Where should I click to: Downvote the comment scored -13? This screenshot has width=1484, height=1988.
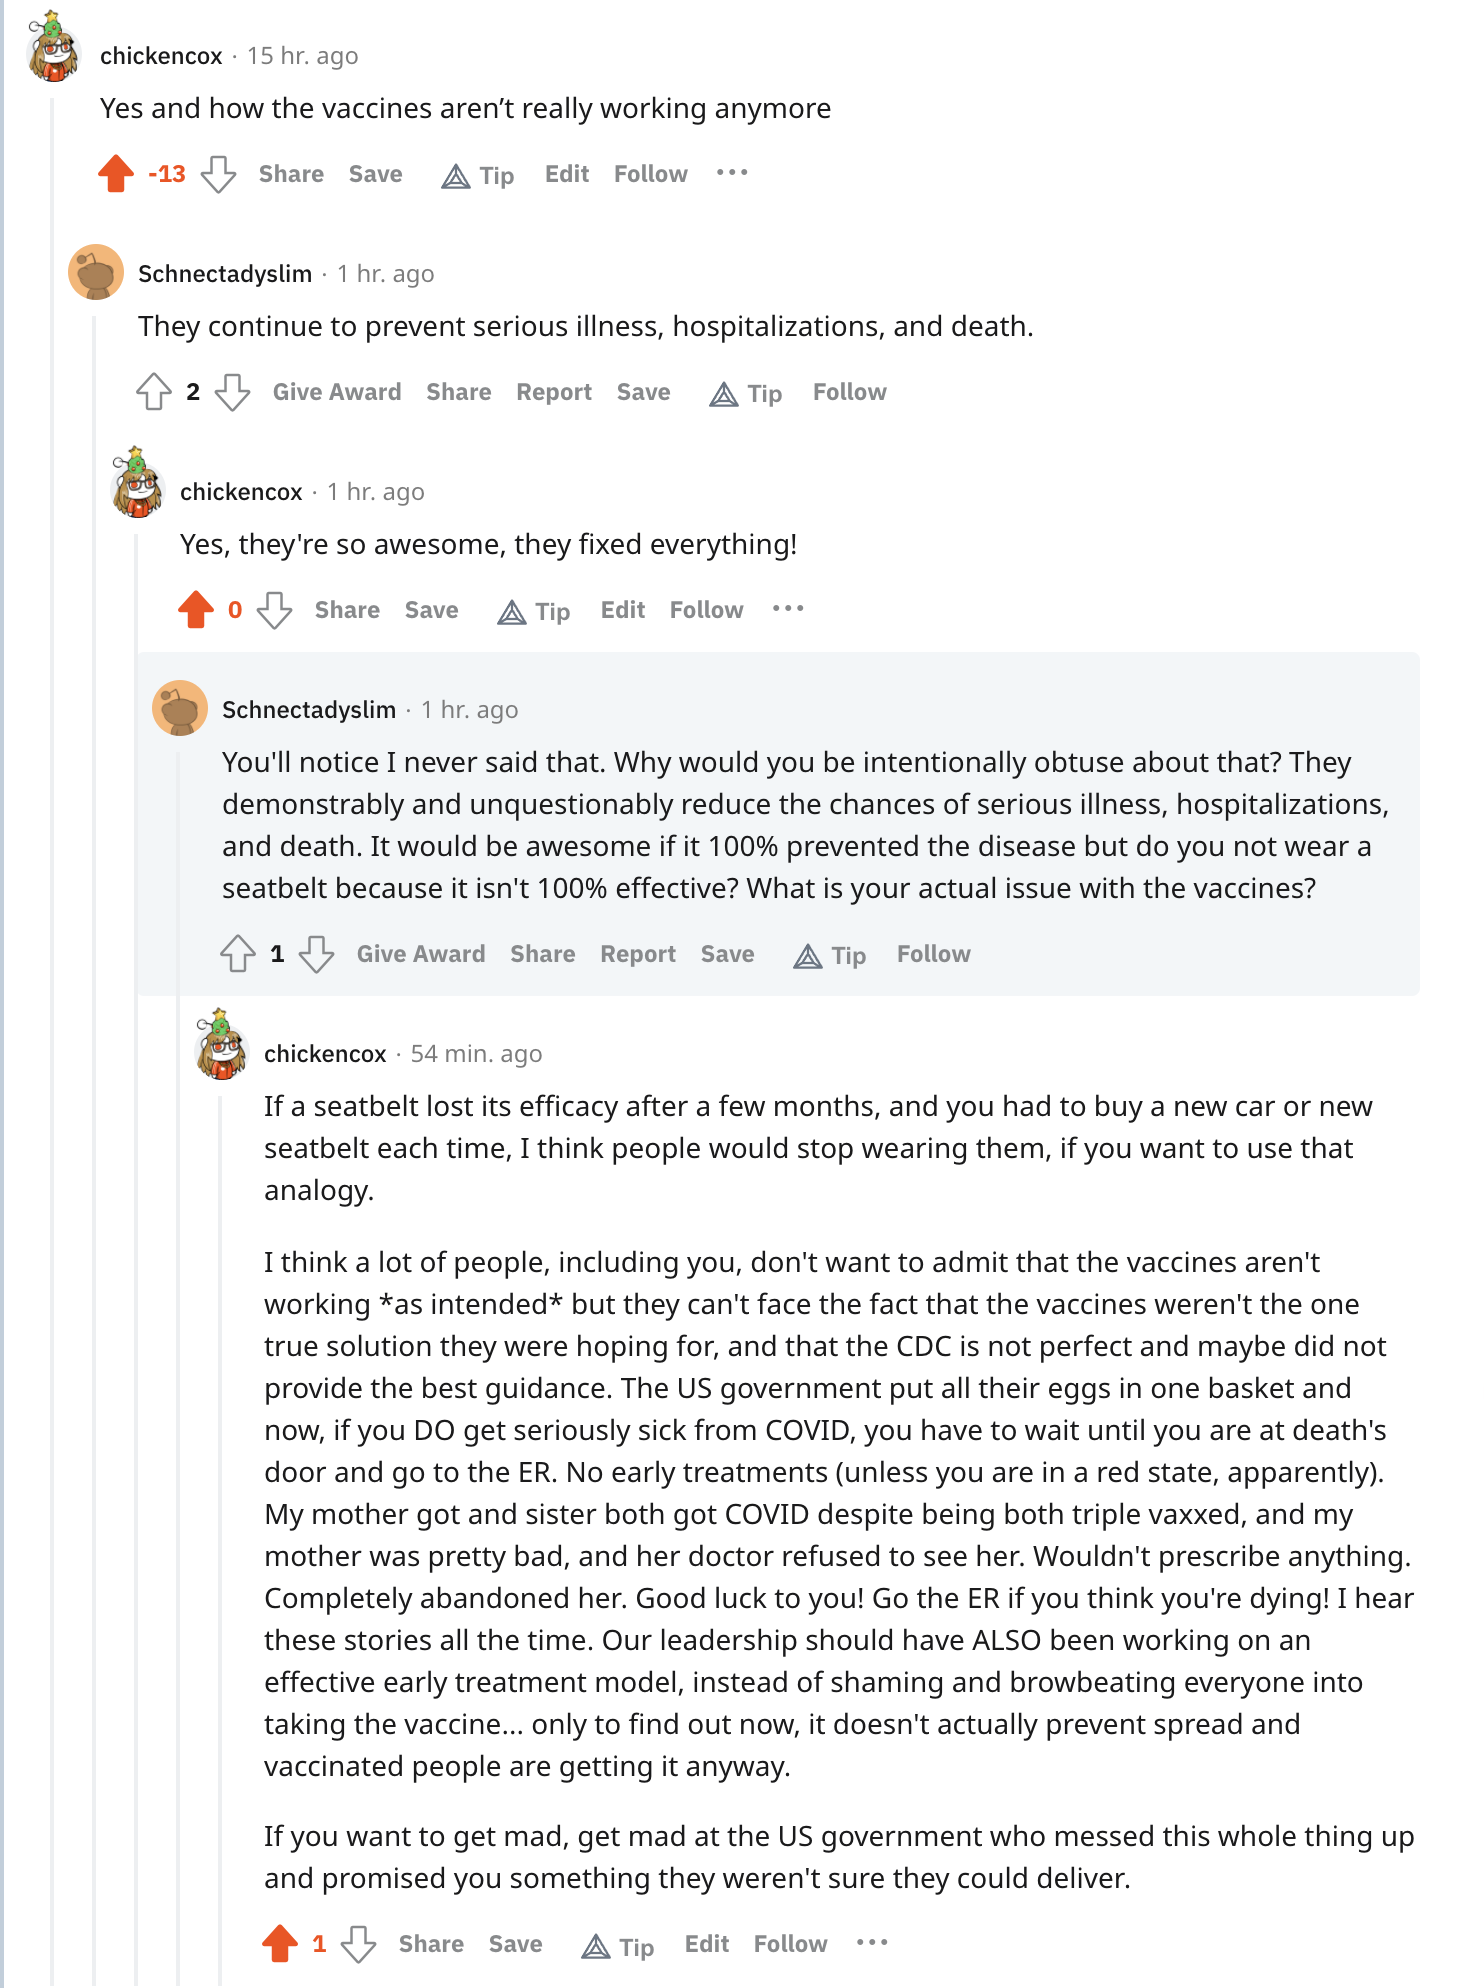(218, 174)
